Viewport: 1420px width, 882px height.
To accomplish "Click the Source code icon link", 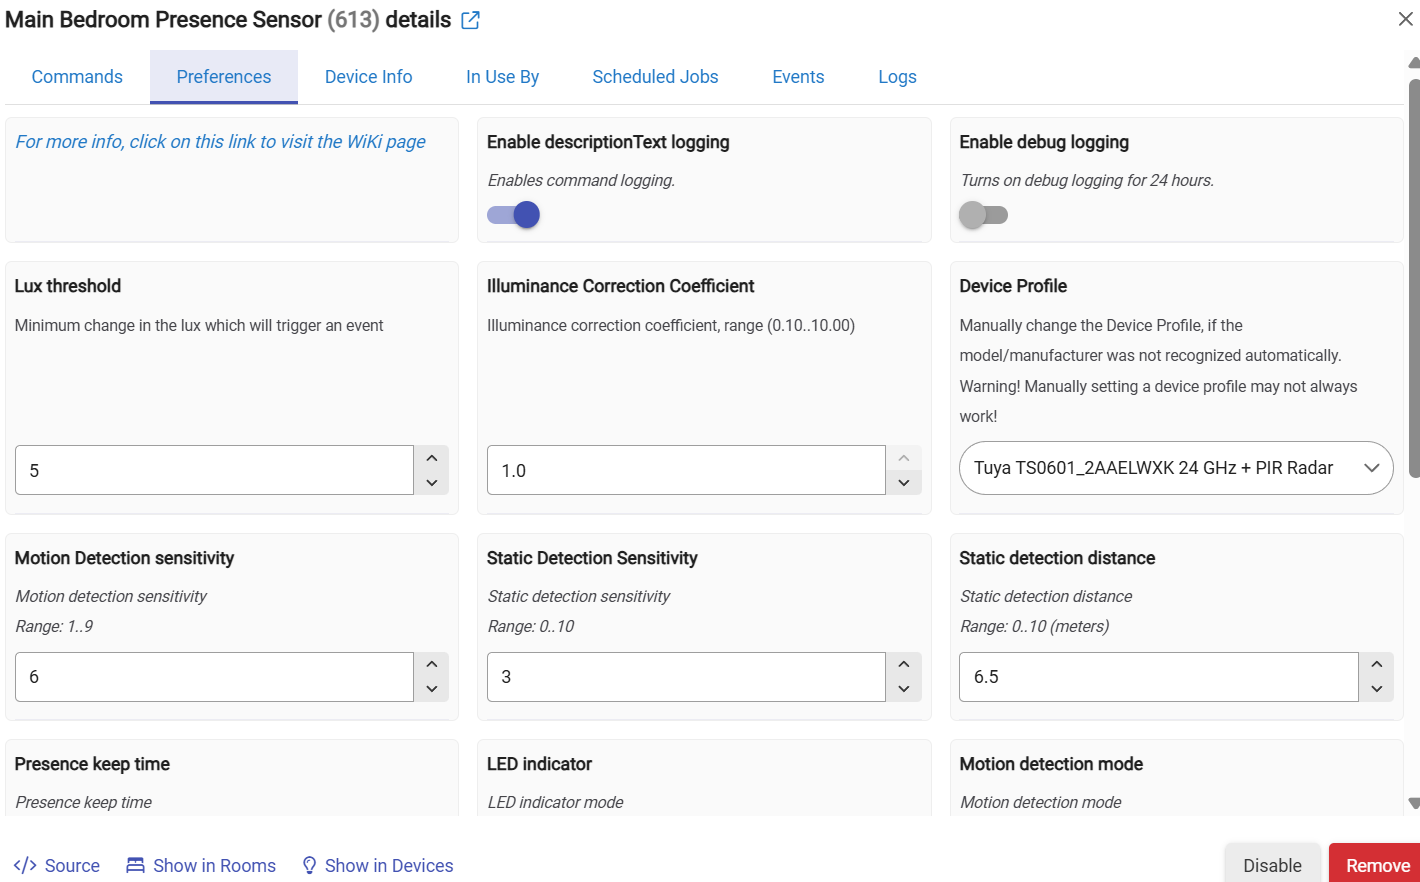I will pos(26,865).
